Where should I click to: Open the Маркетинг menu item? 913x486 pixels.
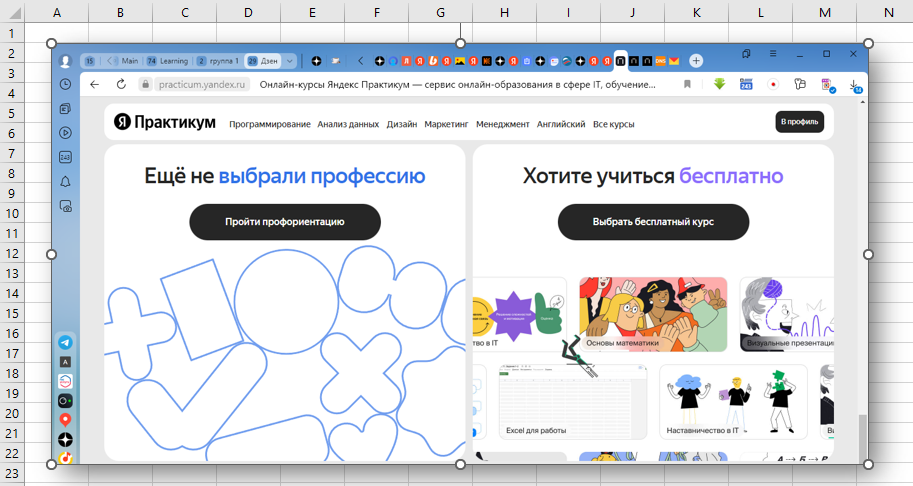[447, 124]
